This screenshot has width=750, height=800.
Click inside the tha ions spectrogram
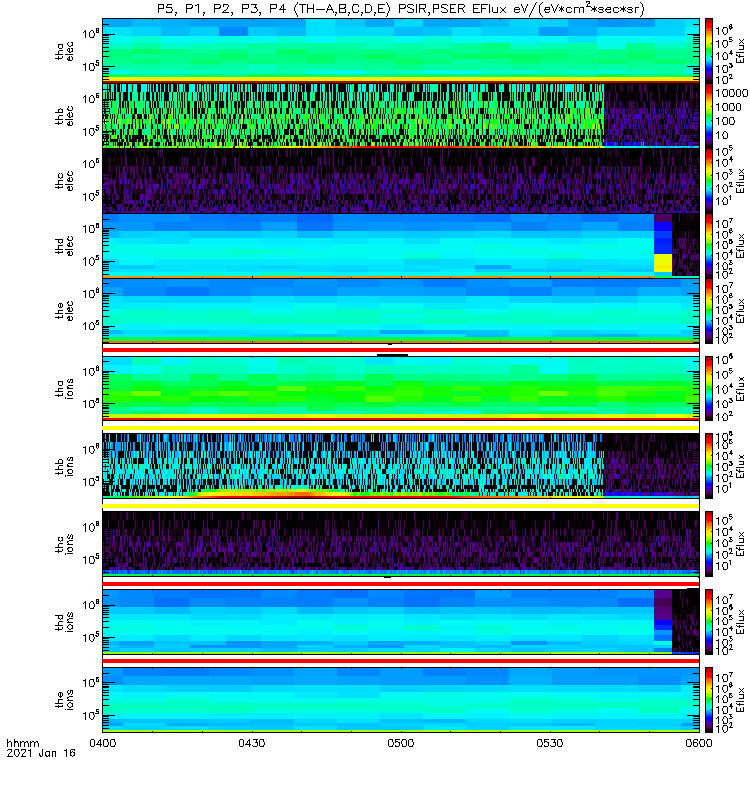[x=401, y=388]
